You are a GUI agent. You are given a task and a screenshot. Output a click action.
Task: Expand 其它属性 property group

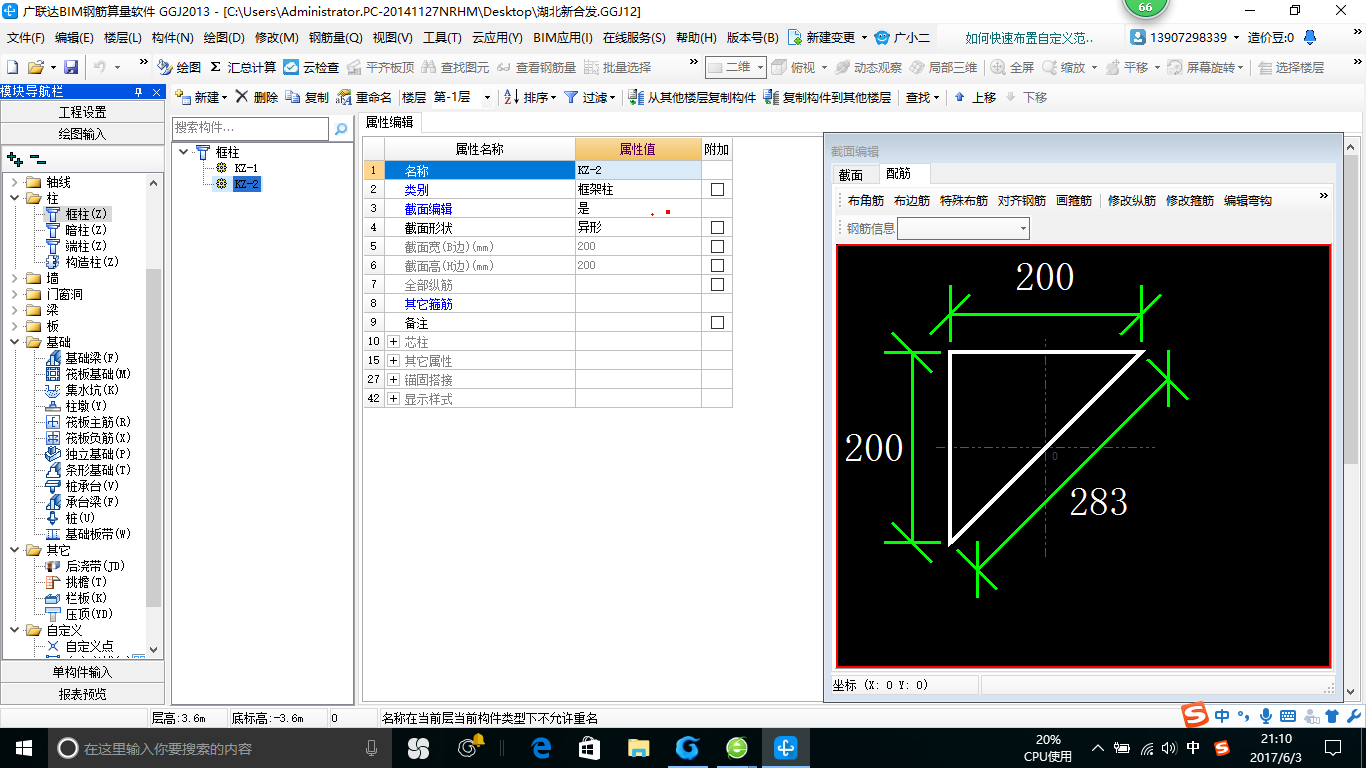click(x=393, y=361)
